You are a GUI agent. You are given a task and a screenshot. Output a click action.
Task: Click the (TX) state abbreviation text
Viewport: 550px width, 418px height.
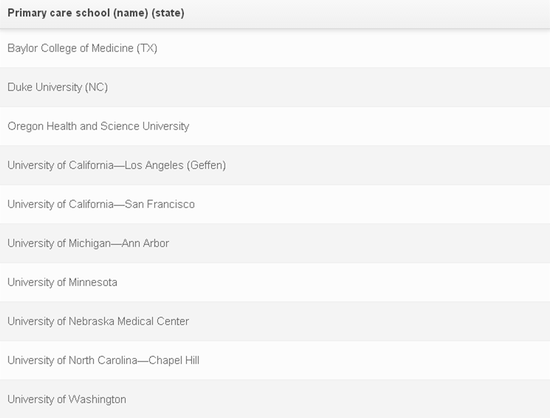click(147, 48)
